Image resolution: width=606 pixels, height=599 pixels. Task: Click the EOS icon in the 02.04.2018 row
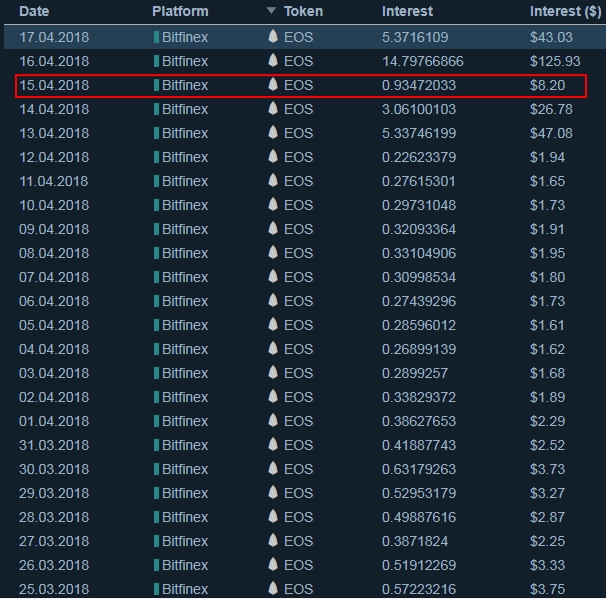273,396
